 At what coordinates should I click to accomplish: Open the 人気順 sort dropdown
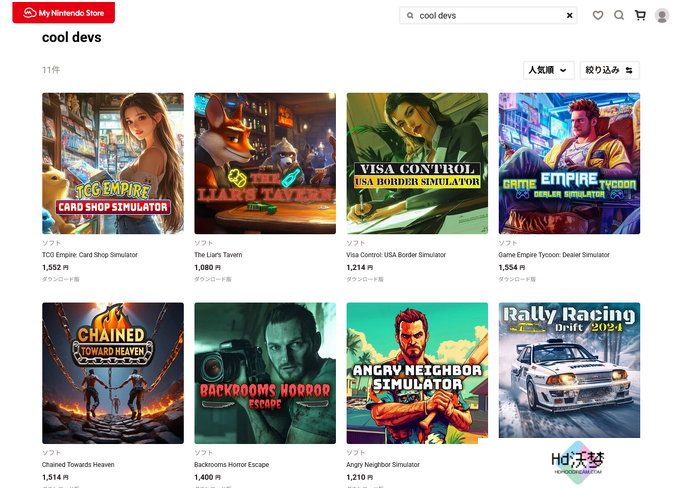549,70
